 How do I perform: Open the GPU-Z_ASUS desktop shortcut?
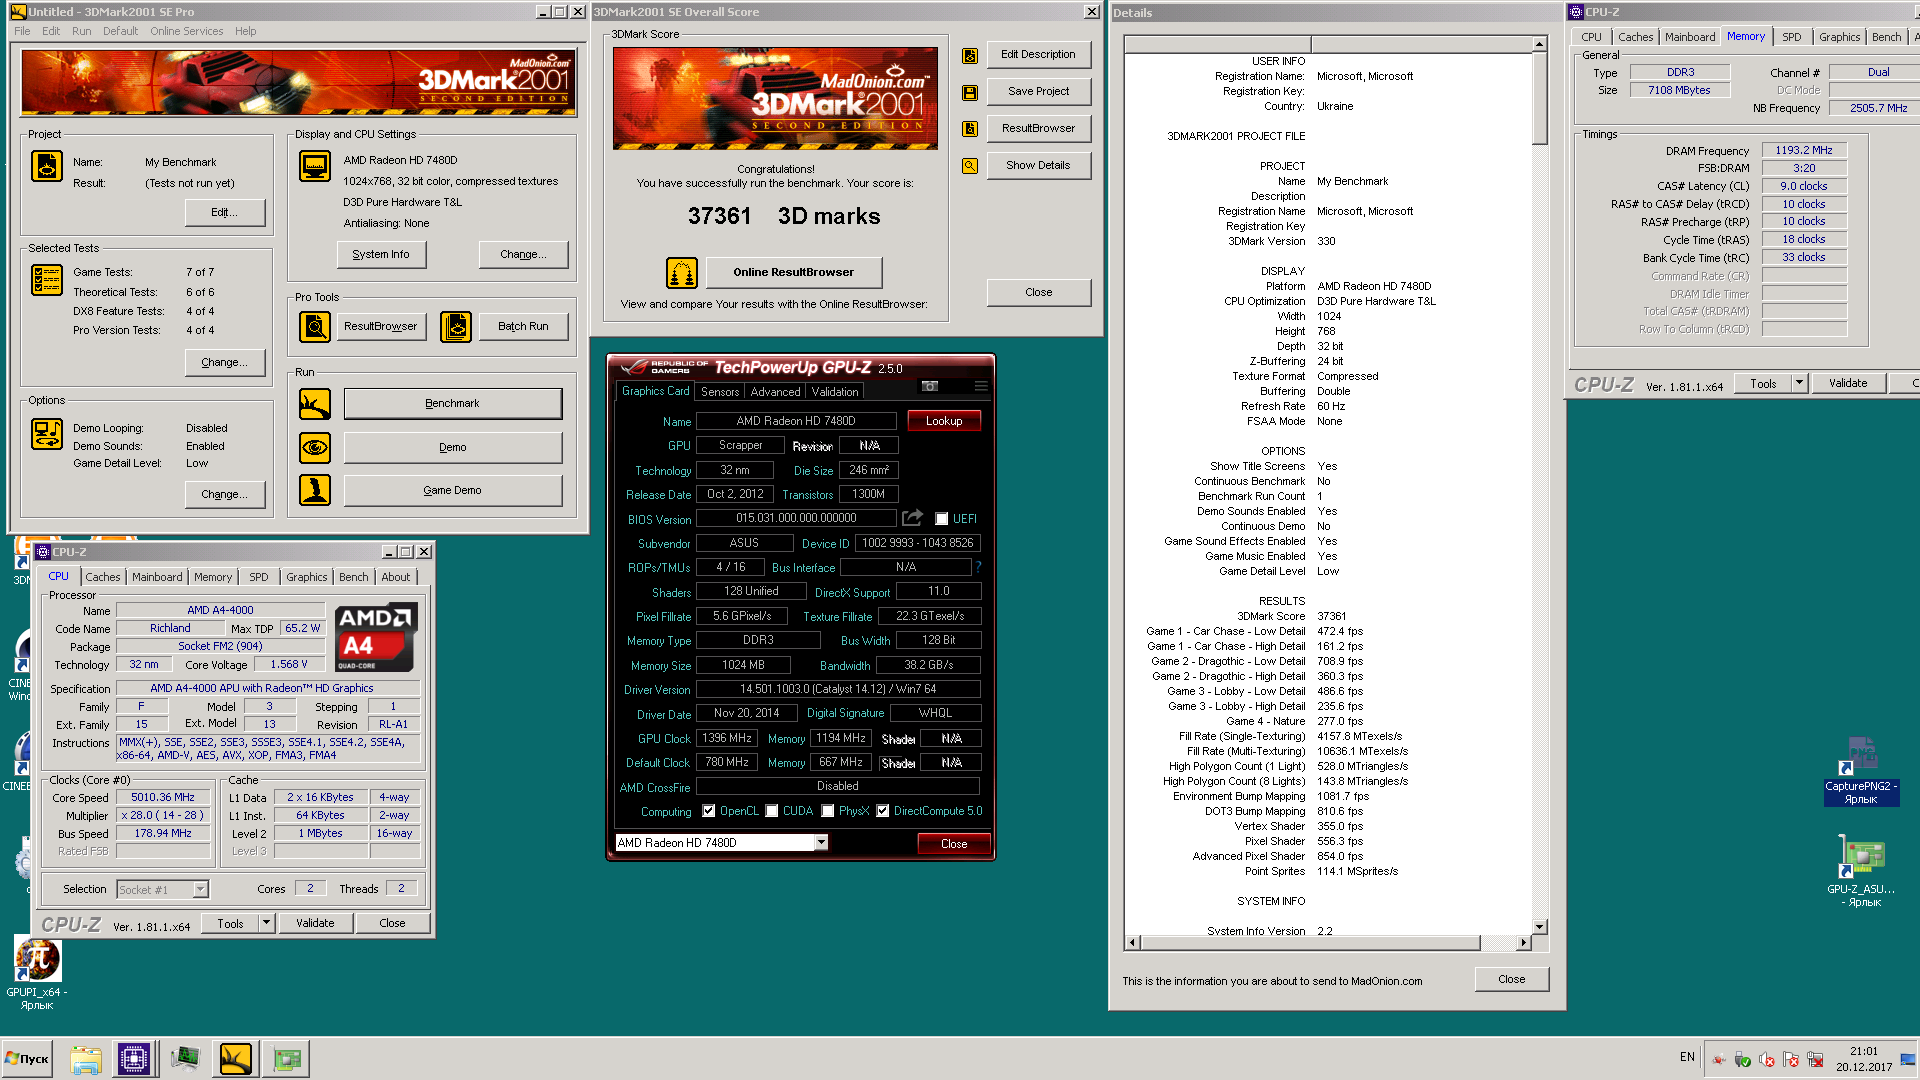1861,872
